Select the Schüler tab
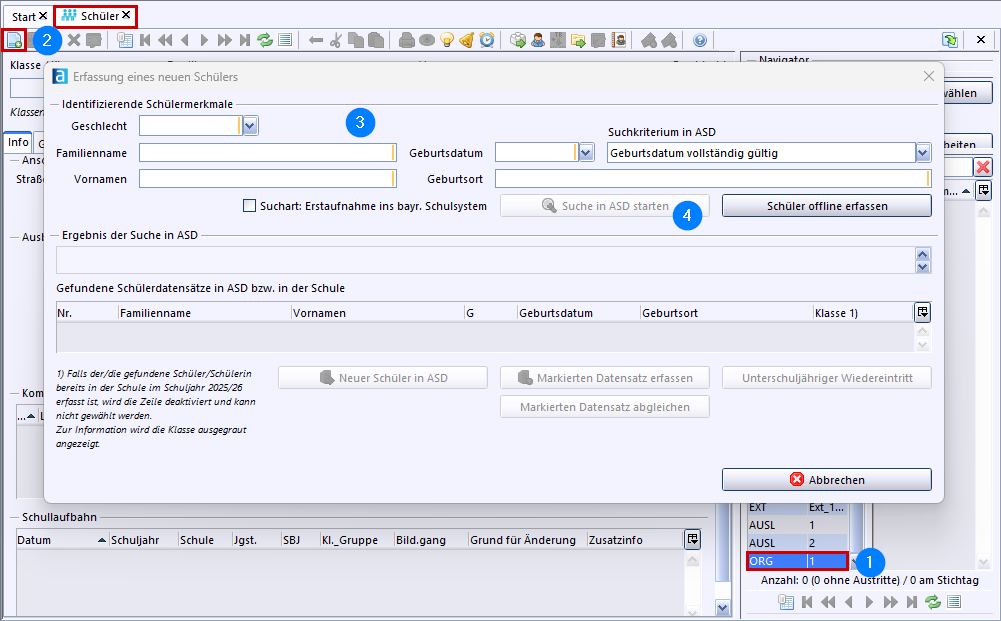This screenshot has width=1001, height=621. click(x=96, y=16)
